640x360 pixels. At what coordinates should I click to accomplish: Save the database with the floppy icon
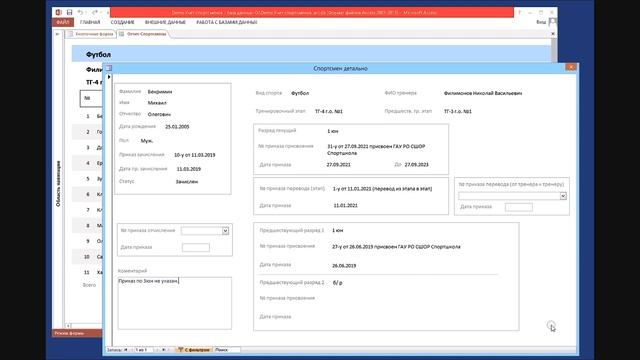pyautogui.click(x=69, y=12)
